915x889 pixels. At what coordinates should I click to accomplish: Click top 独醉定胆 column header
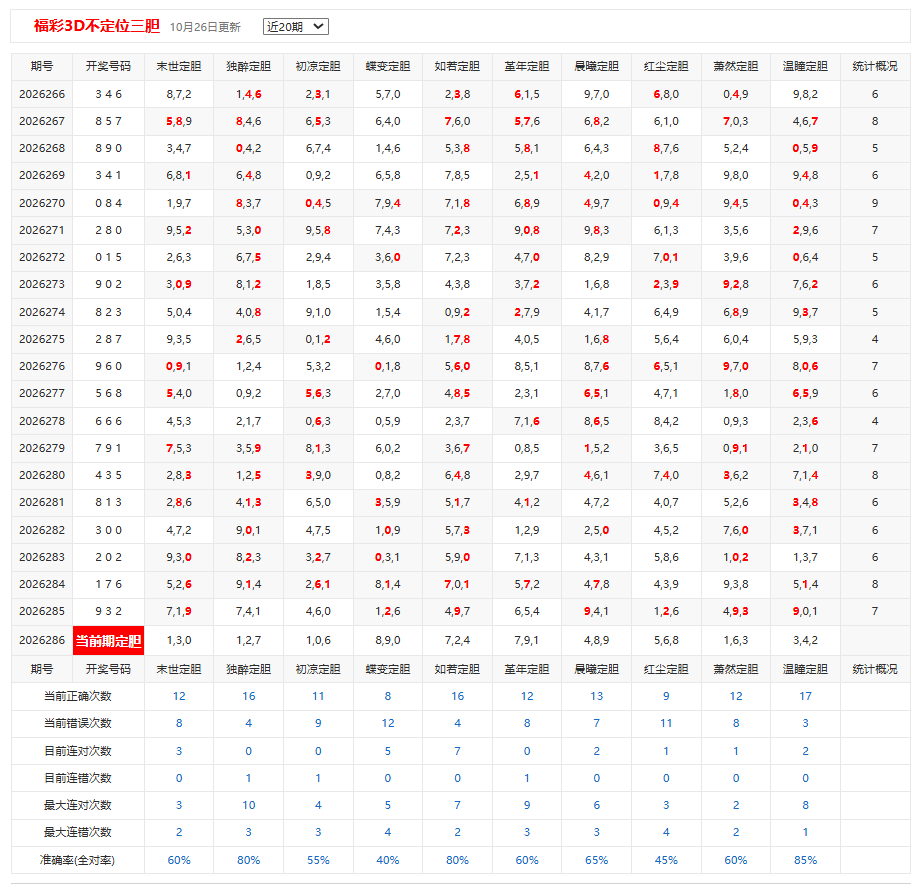249,67
